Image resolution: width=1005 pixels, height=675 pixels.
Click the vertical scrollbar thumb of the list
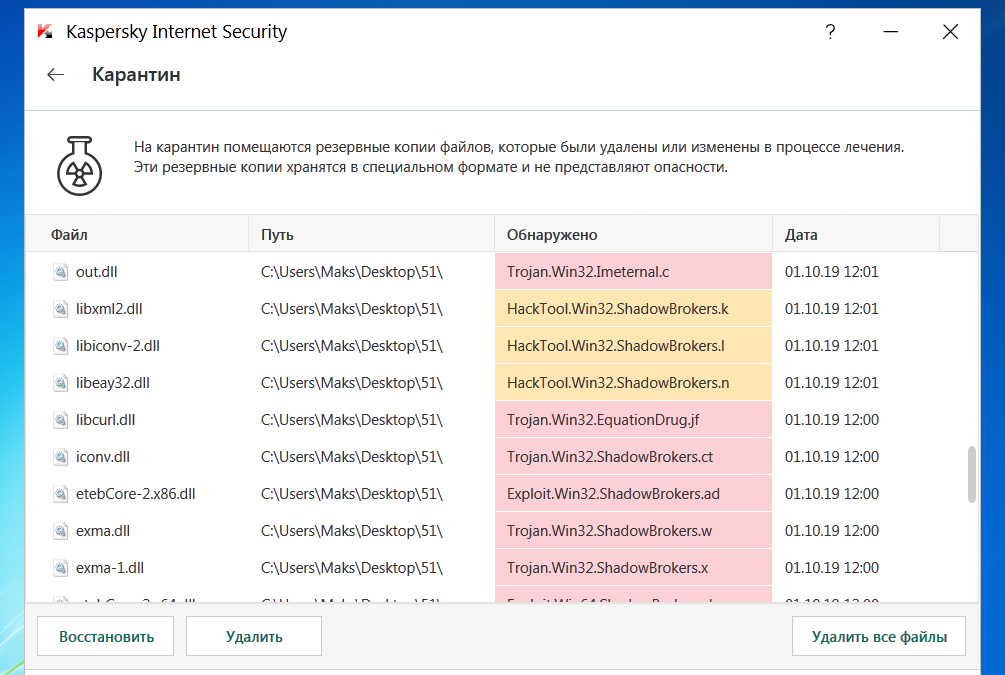pyautogui.click(x=971, y=475)
